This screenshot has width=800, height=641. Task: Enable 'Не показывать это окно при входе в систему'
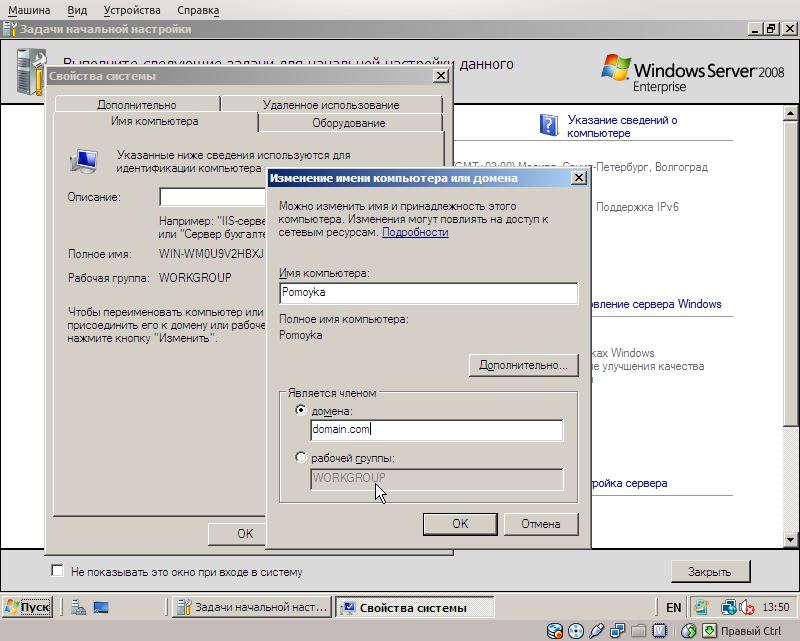tap(57, 570)
